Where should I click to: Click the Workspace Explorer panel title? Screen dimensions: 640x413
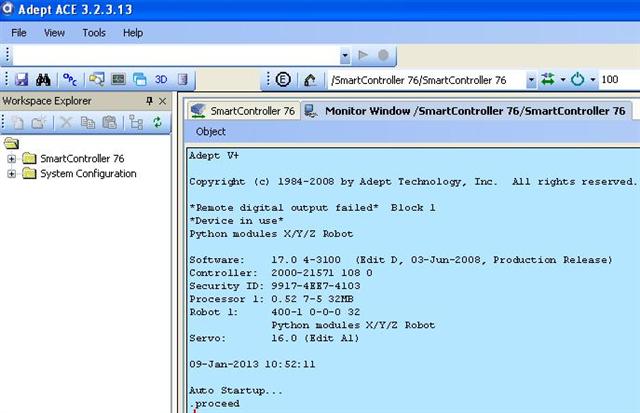(x=47, y=101)
